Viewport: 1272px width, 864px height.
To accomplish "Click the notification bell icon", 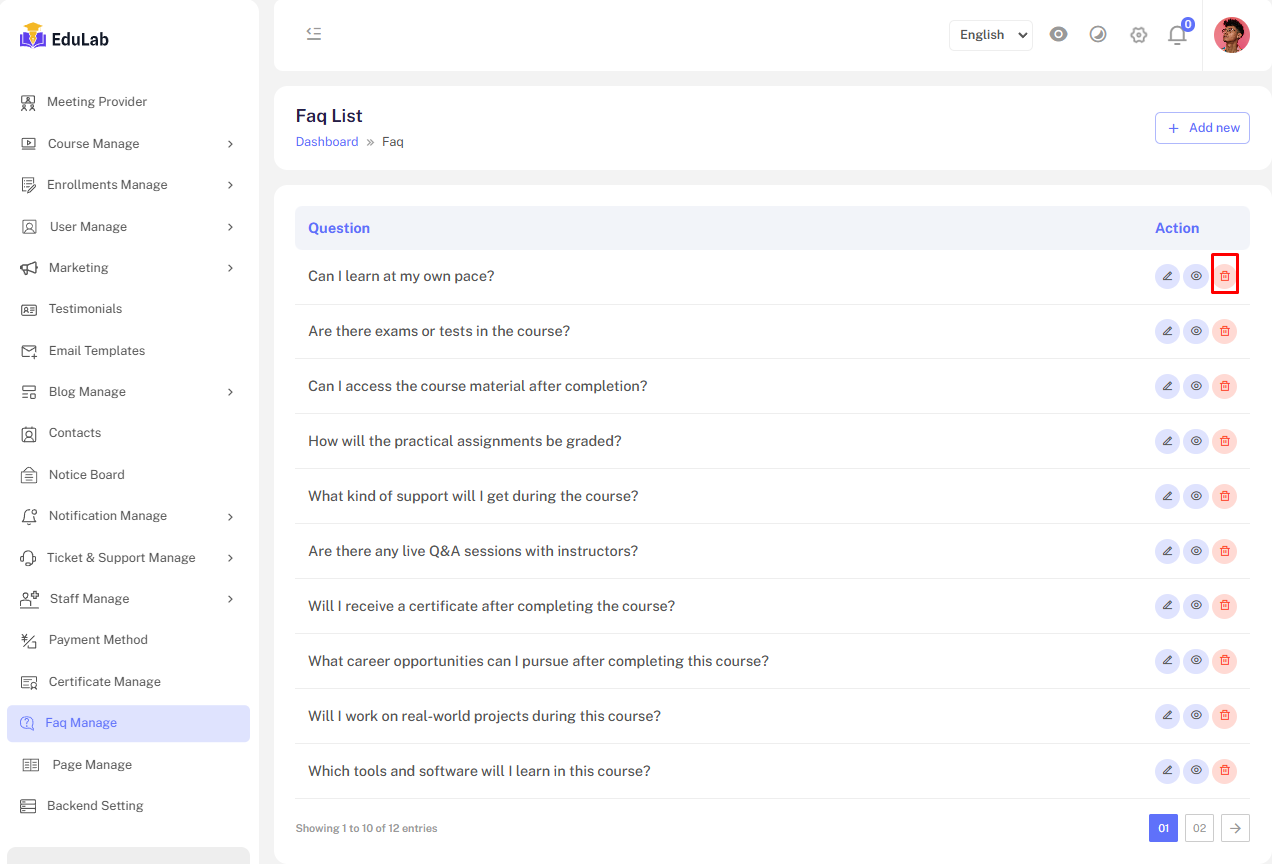I will [x=1177, y=35].
